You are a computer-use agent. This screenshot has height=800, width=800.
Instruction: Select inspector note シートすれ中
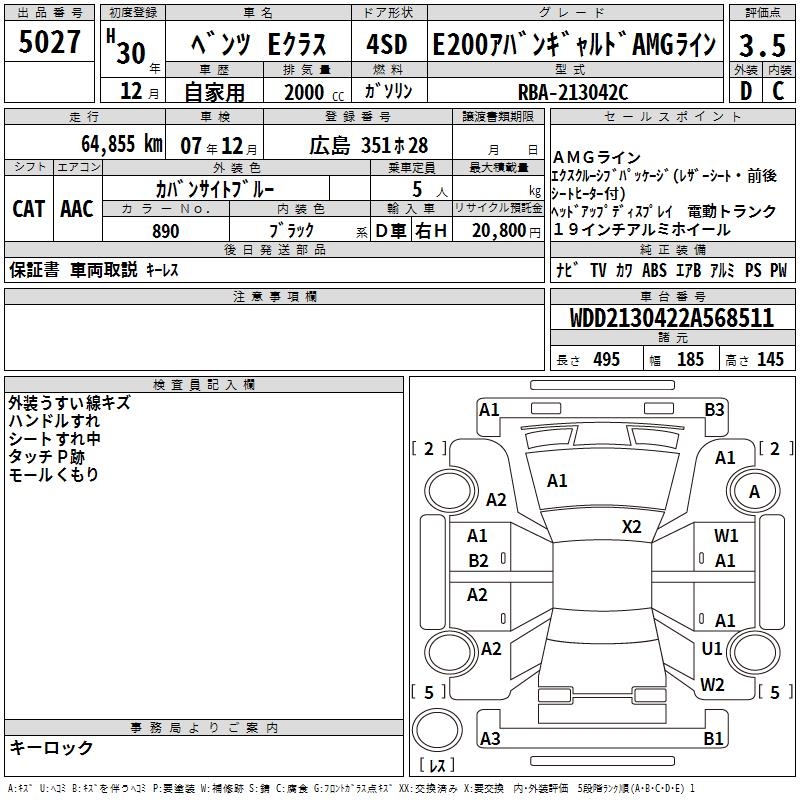click(x=54, y=438)
